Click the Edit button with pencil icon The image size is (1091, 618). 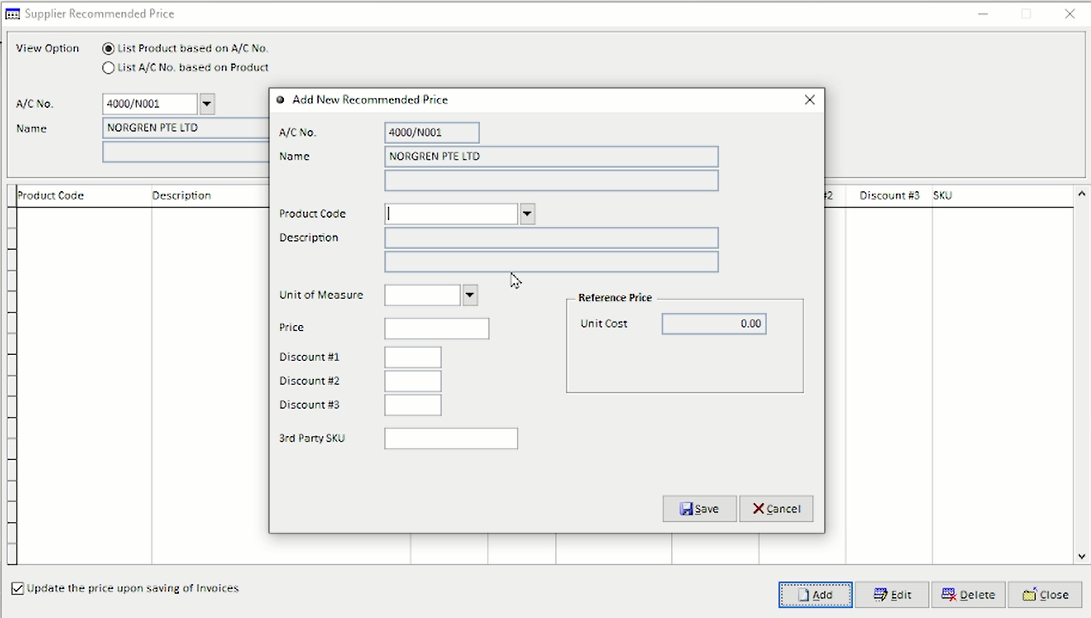click(x=892, y=595)
